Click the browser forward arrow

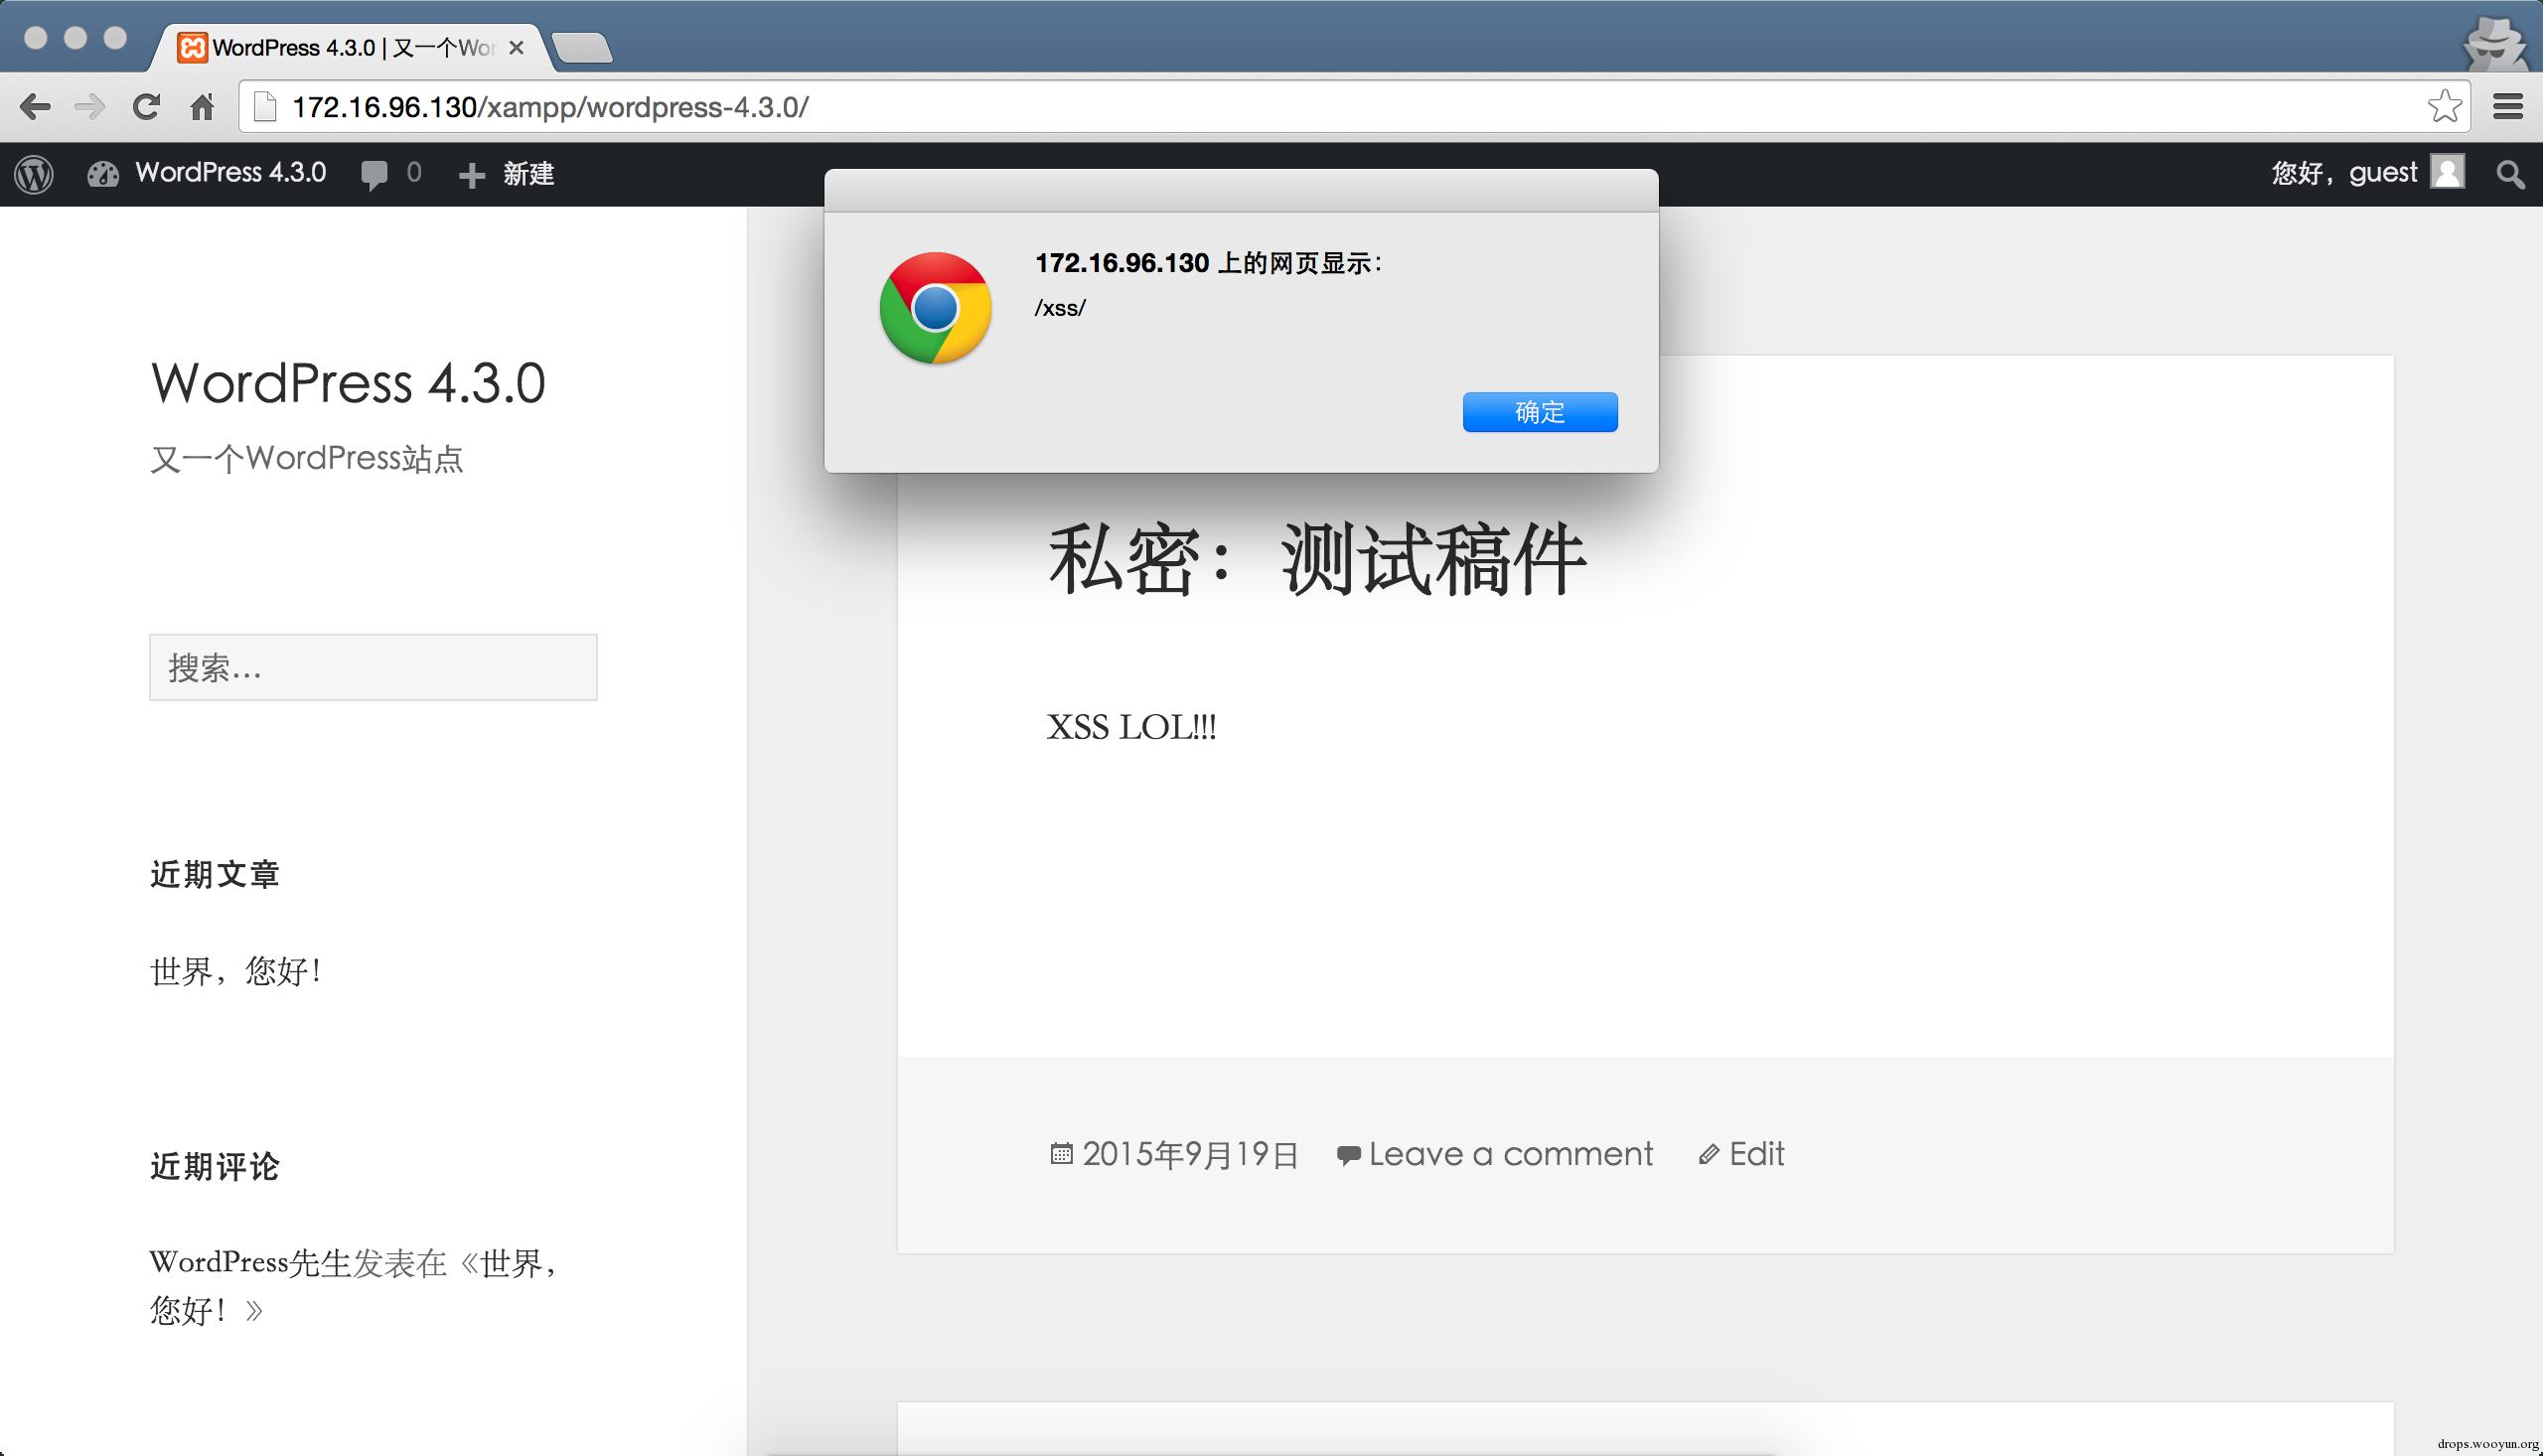point(90,107)
